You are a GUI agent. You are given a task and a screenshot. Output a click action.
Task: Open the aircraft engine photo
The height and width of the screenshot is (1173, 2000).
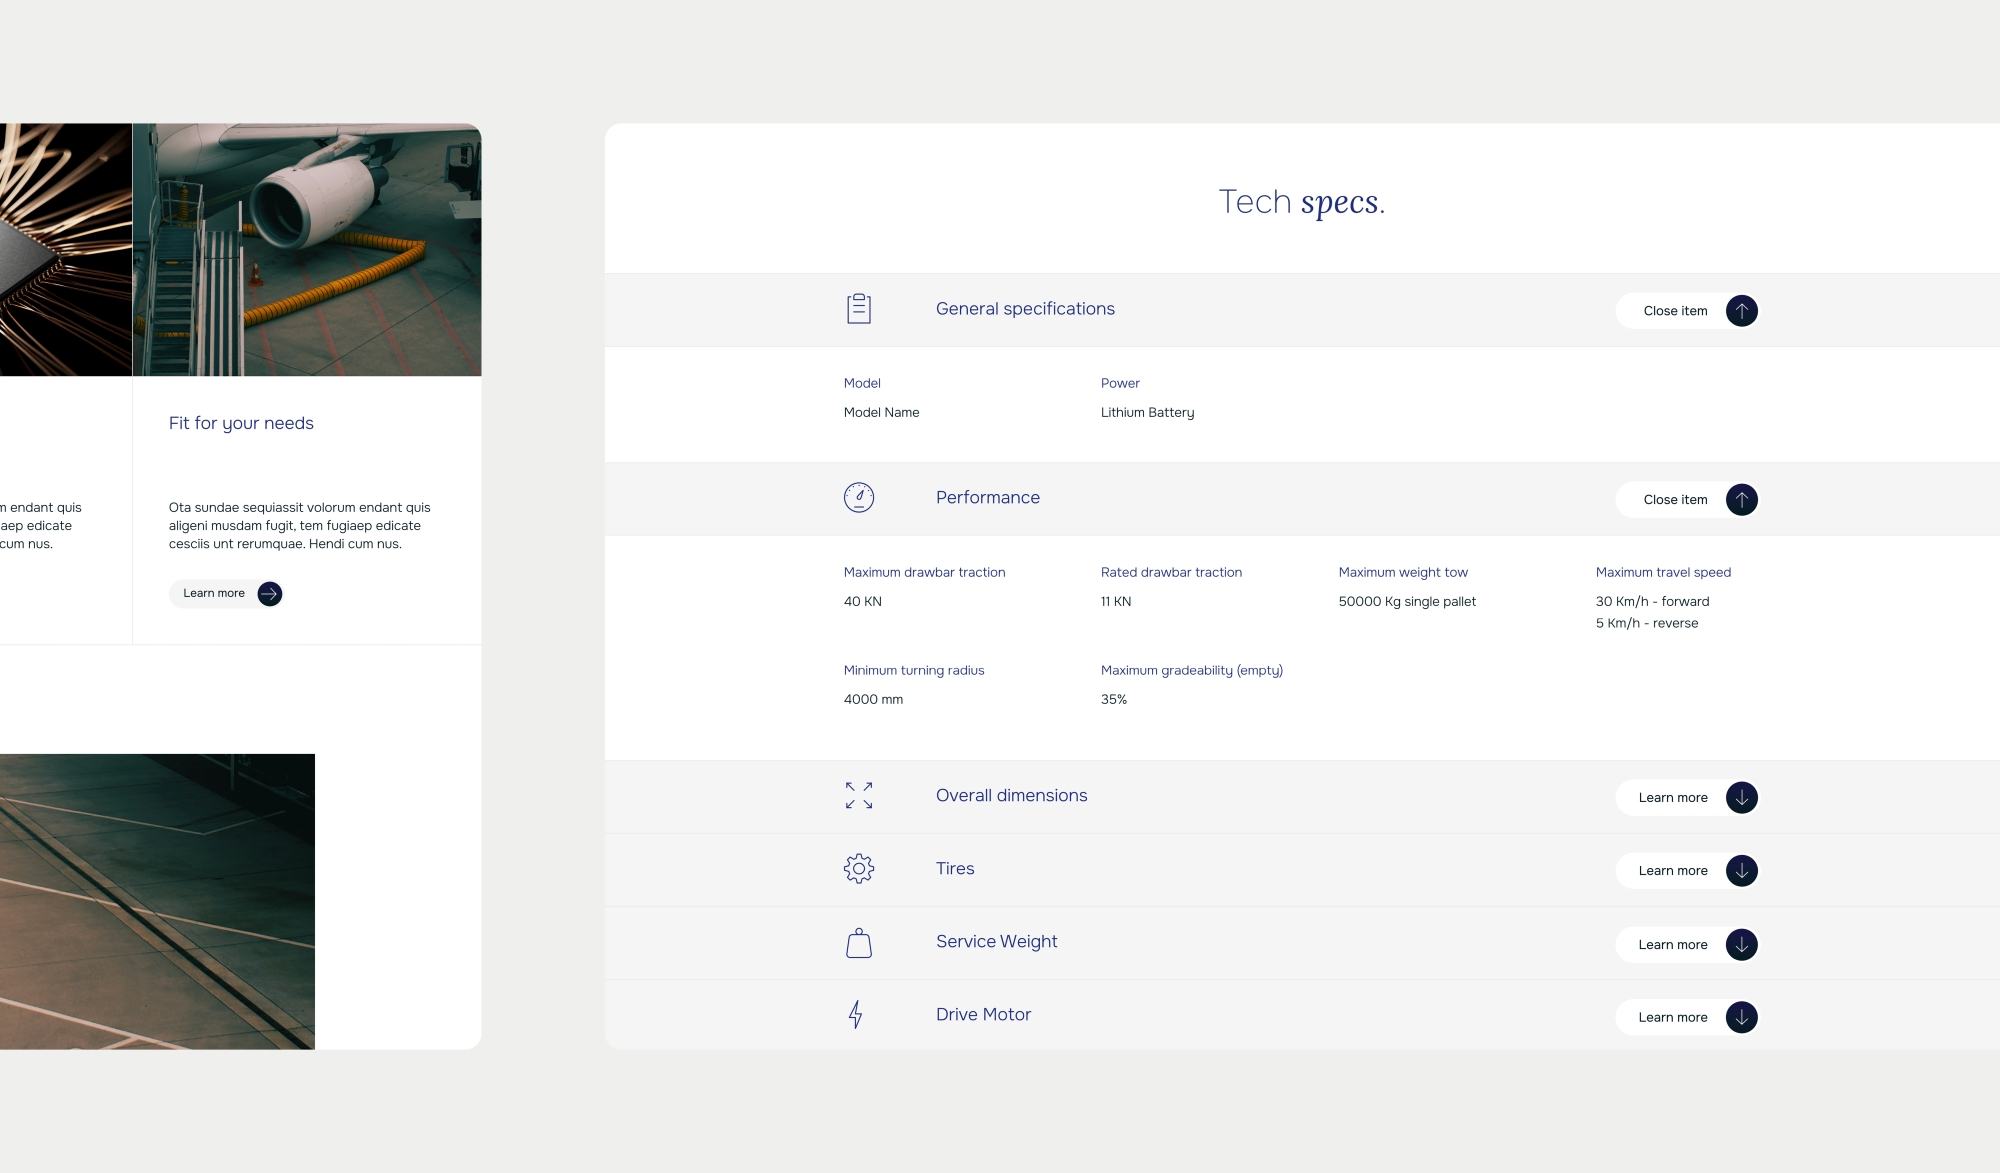click(x=307, y=250)
